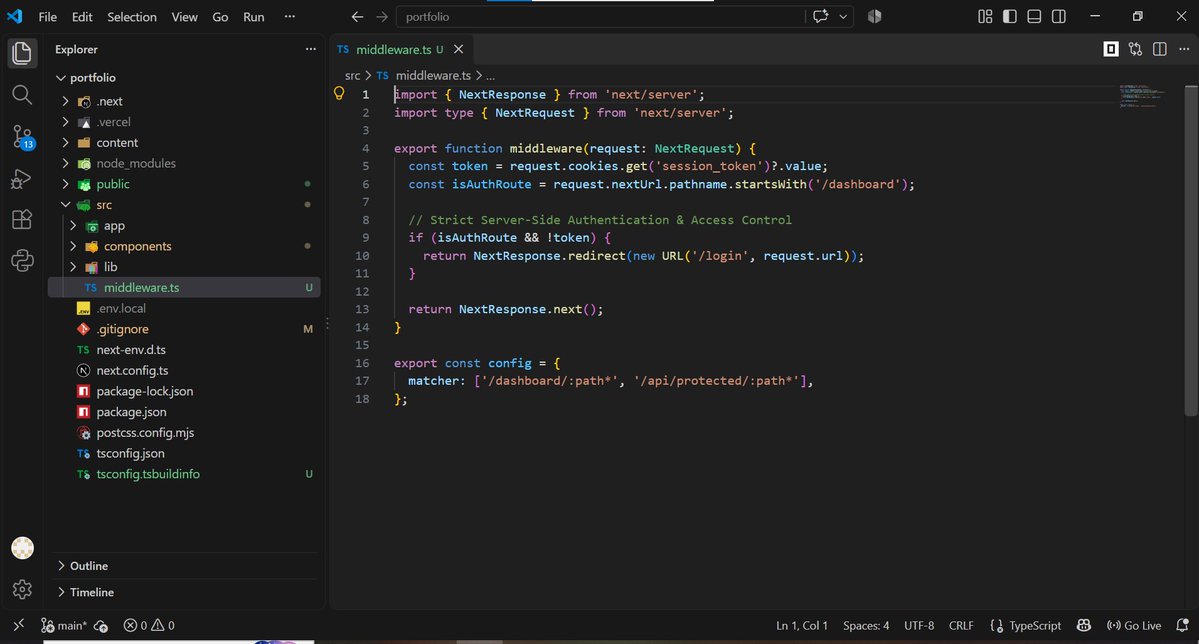Screen dimensions: 1199x644
Task: Click the icon right of the chat dropdown
Action: pos(875,16)
